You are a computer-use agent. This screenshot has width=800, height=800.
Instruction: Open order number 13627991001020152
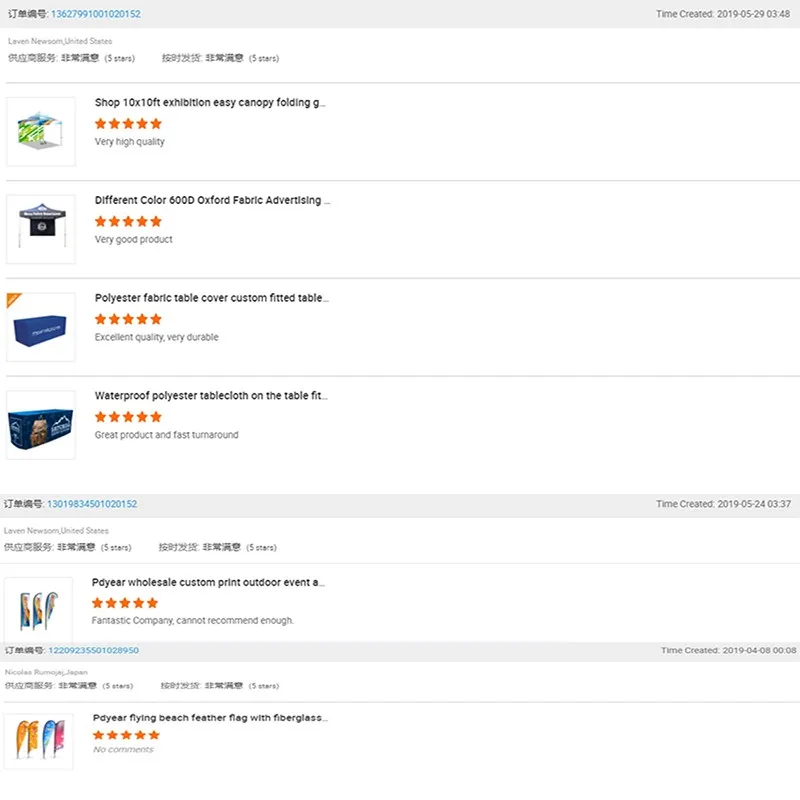click(94, 14)
